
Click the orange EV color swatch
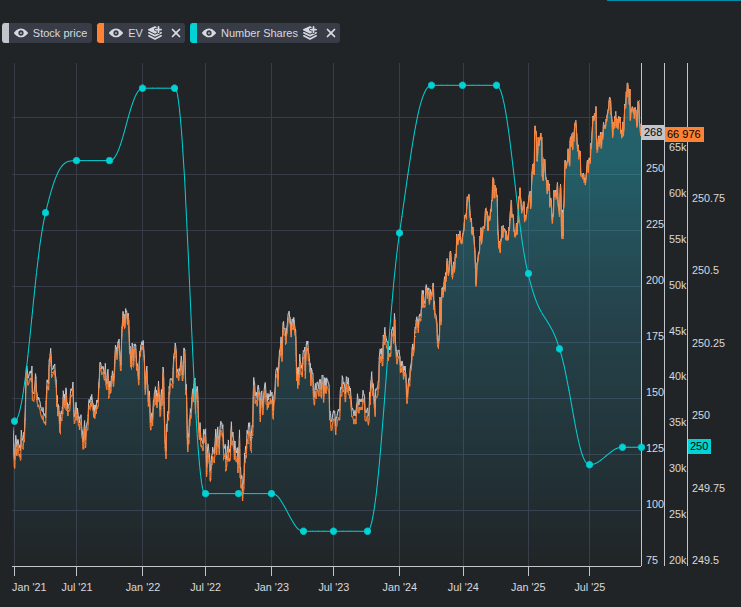pyautogui.click(x=100, y=33)
